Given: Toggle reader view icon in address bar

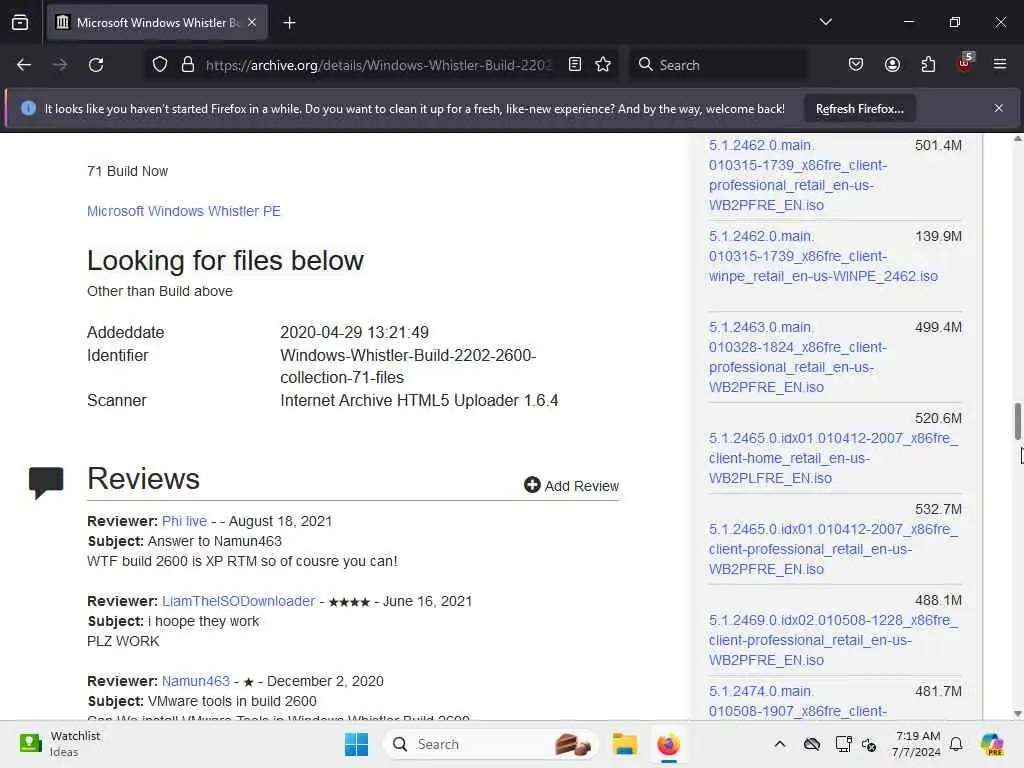Looking at the screenshot, I should tap(575, 64).
